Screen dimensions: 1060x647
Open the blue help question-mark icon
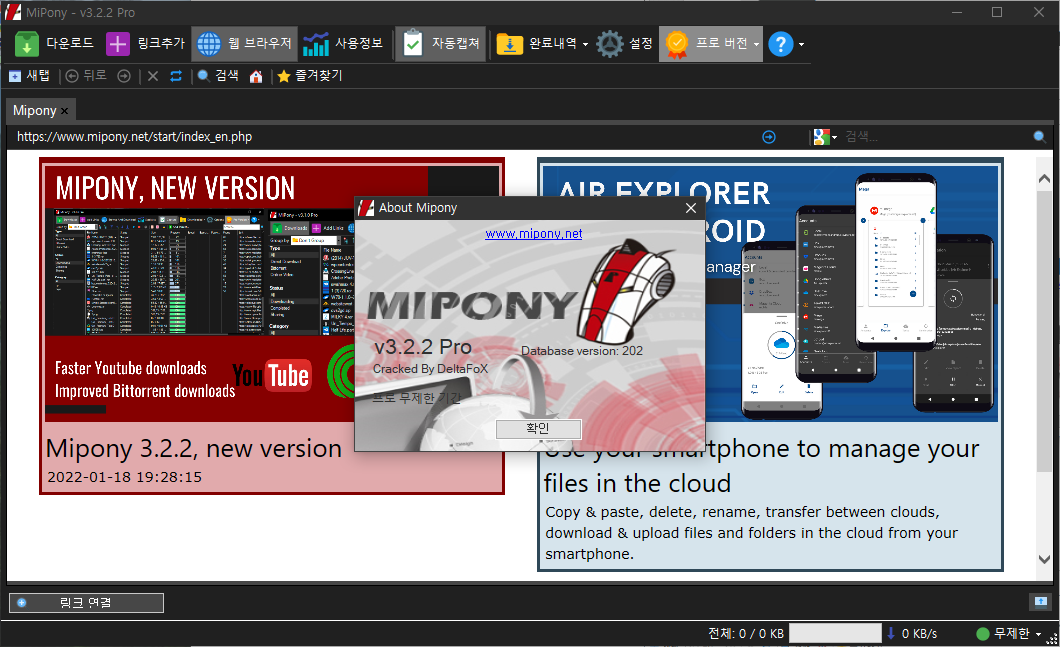pyautogui.click(x=780, y=44)
